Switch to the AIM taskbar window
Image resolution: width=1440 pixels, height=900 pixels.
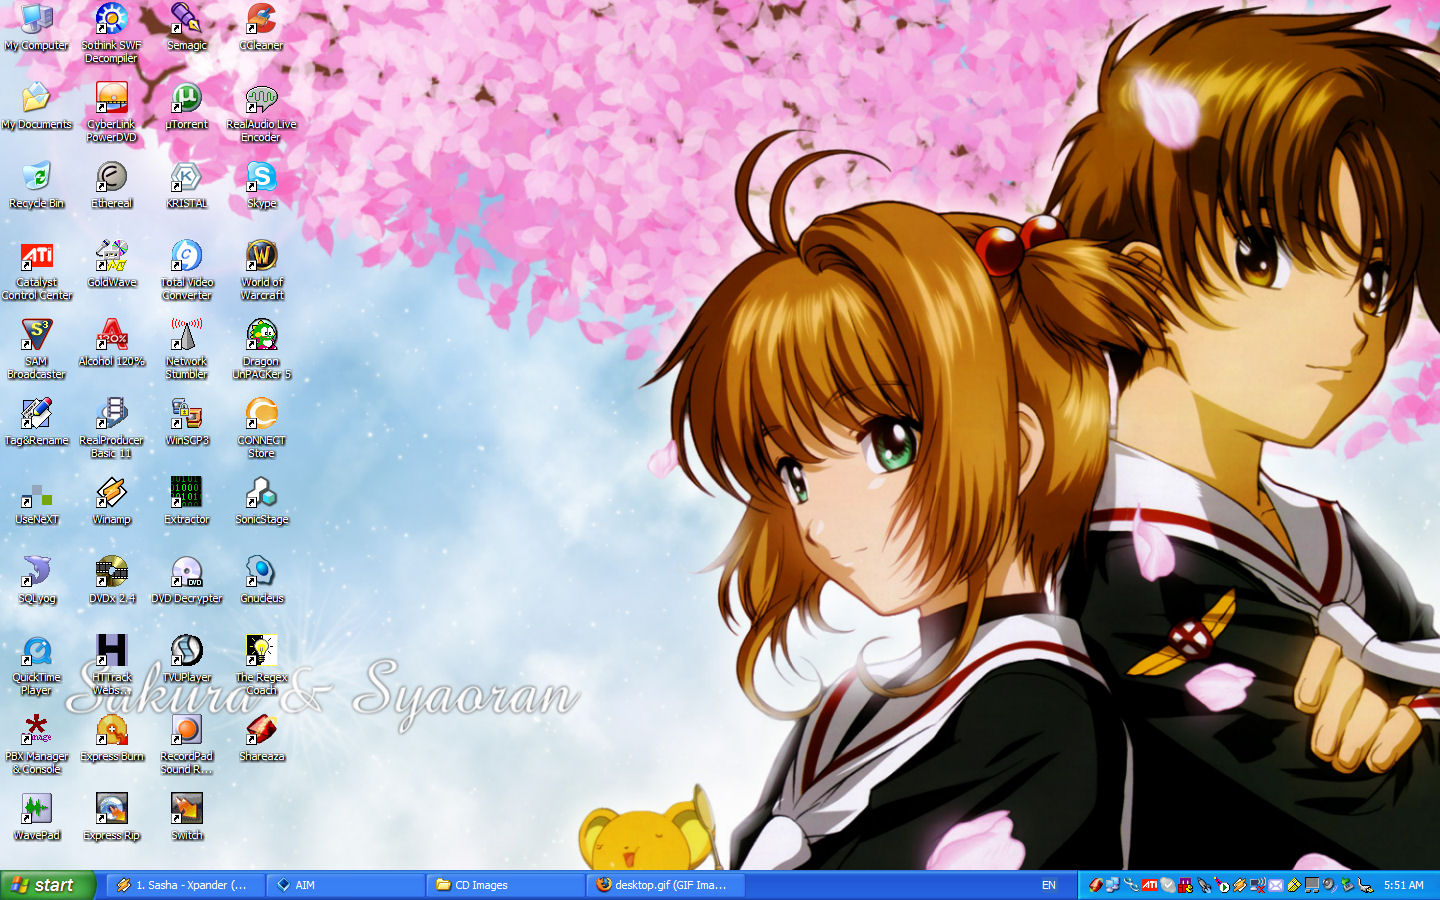click(345, 885)
